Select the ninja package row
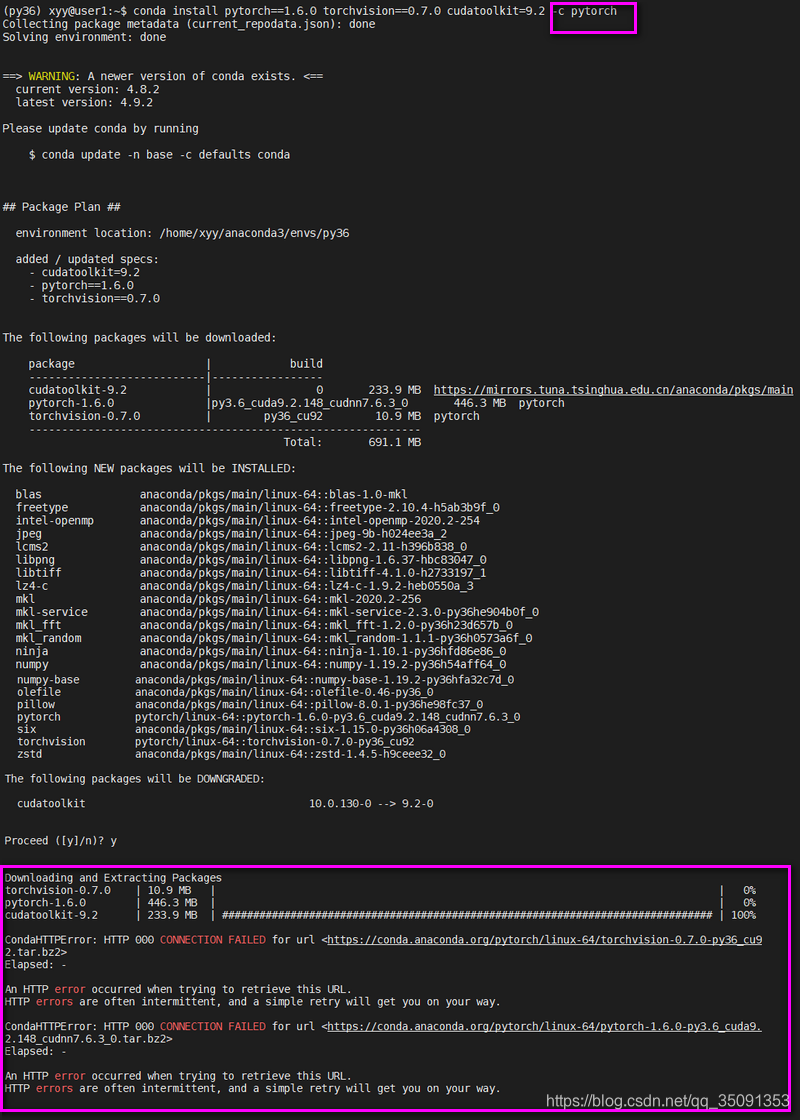 click(261, 651)
